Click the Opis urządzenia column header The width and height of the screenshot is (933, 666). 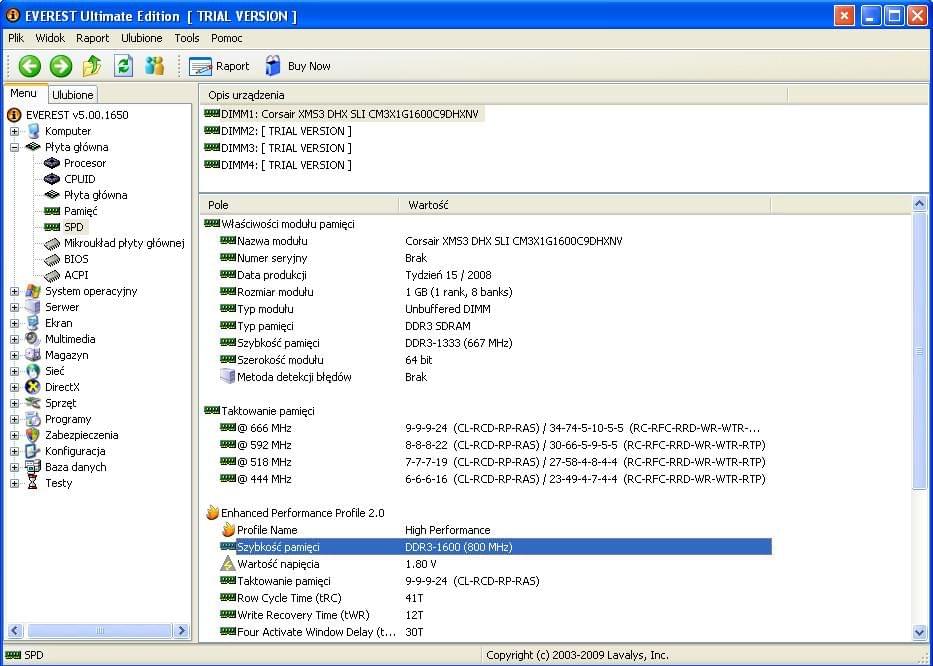(x=493, y=95)
